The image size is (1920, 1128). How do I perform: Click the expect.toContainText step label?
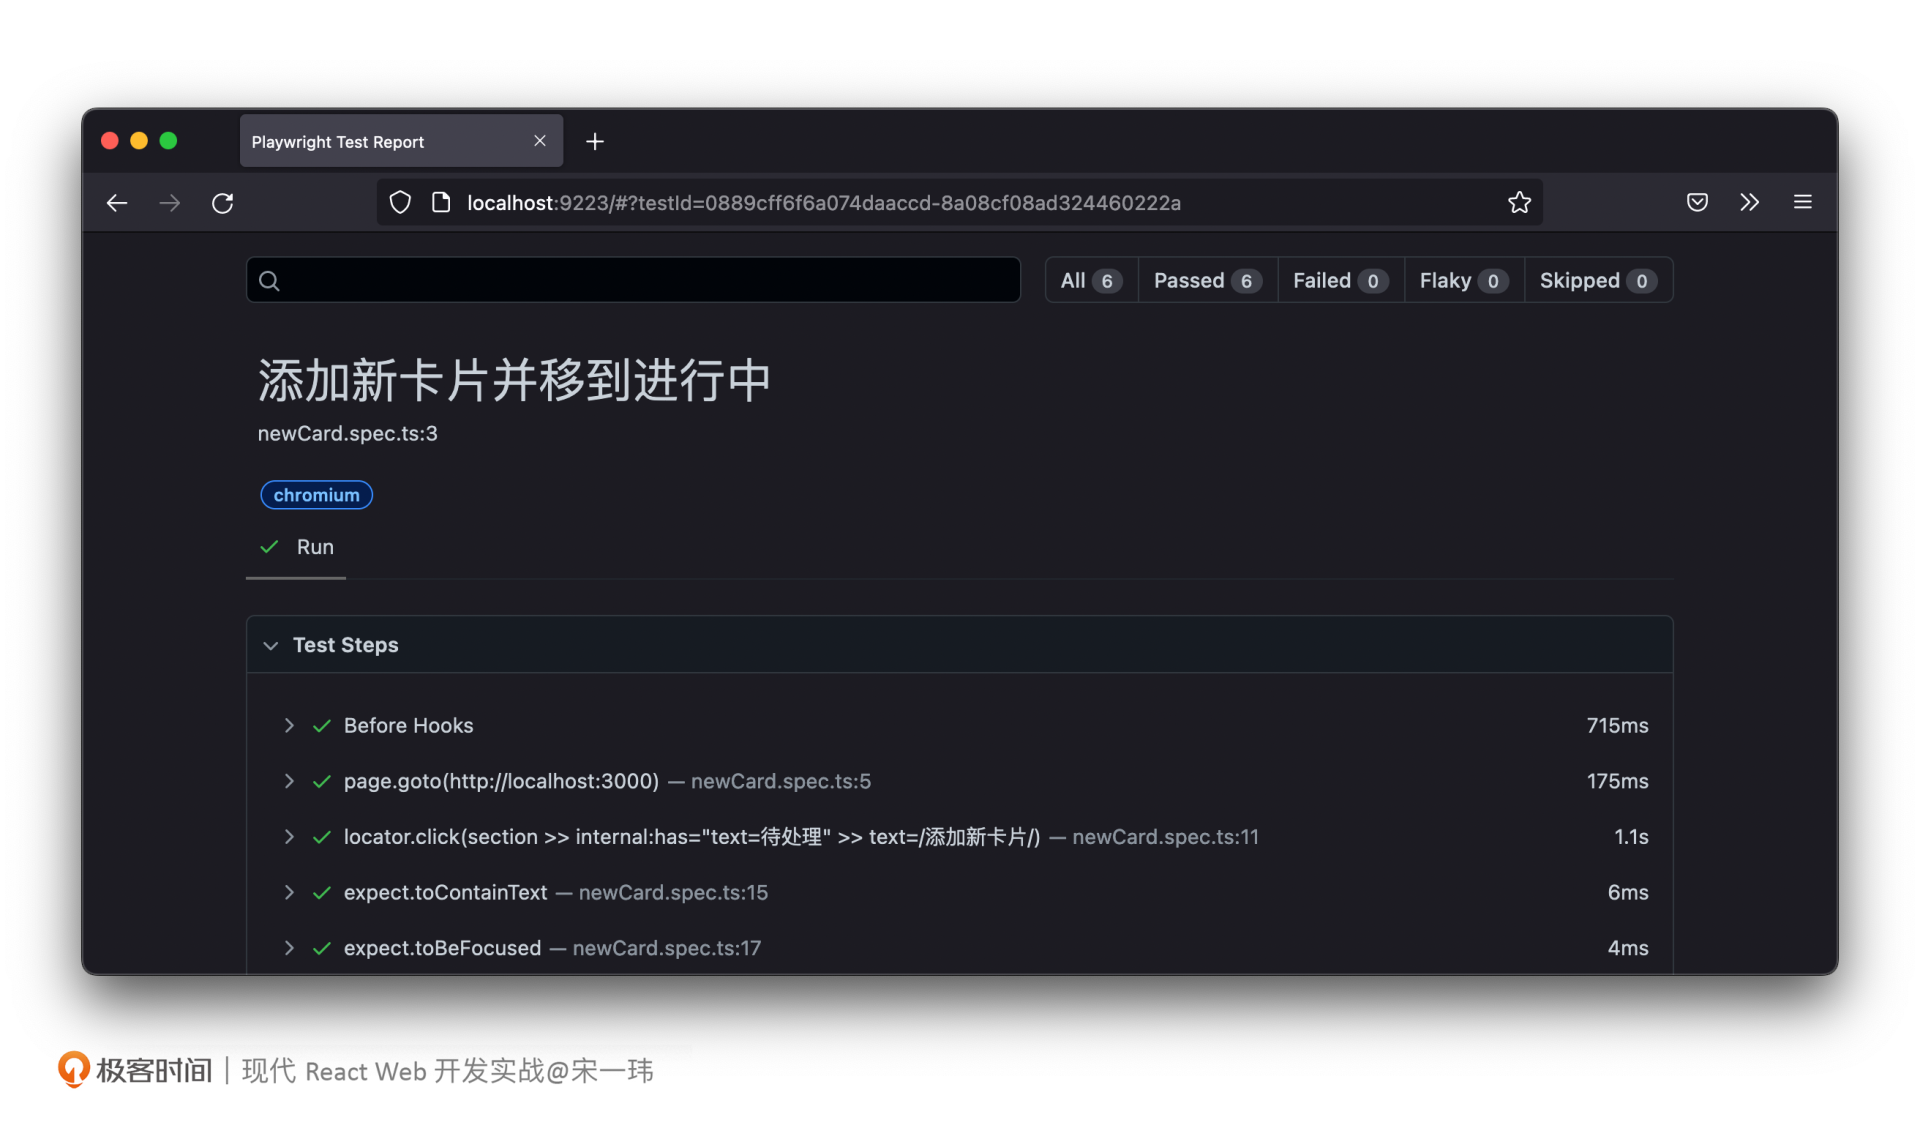[445, 893]
